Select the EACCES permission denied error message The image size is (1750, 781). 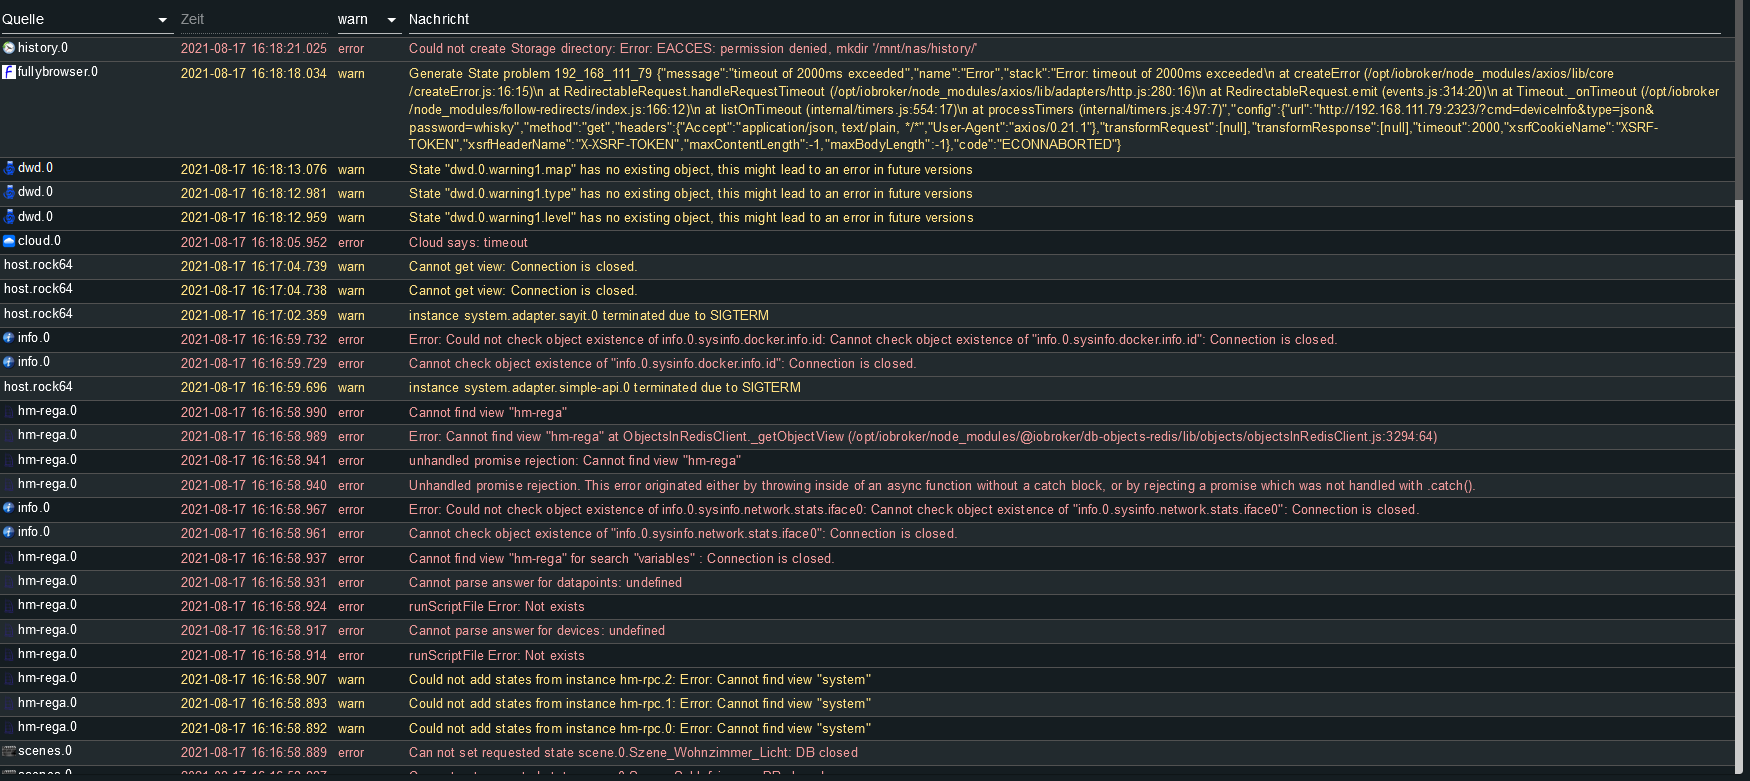click(x=692, y=49)
